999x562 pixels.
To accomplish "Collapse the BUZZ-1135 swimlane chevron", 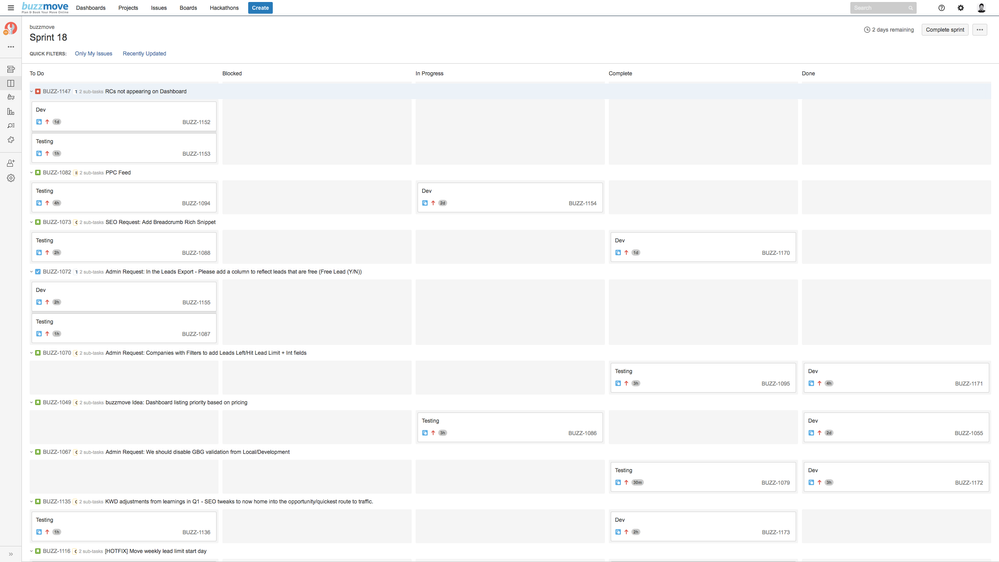I will [x=32, y=501].
